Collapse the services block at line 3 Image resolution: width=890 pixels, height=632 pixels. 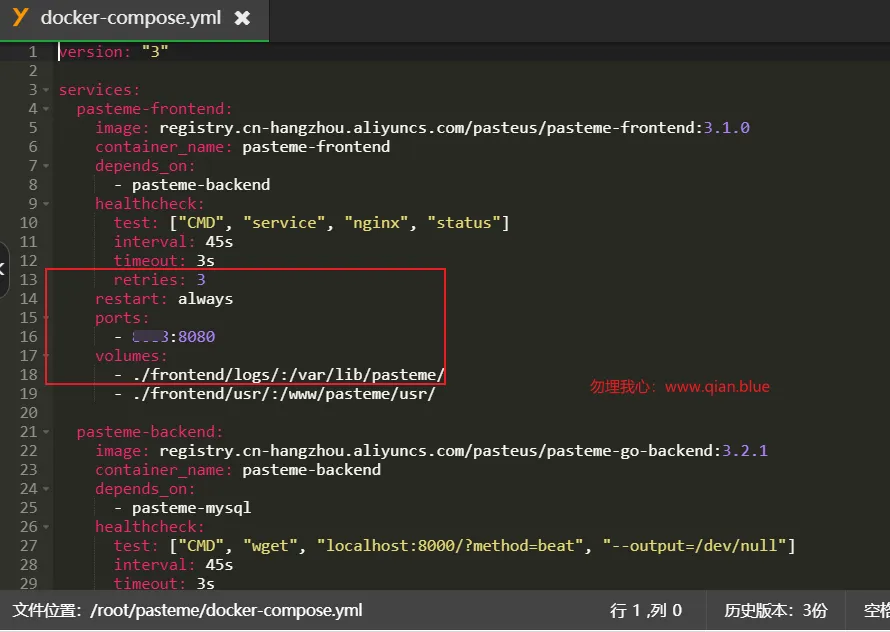click(x=46, y=90)
